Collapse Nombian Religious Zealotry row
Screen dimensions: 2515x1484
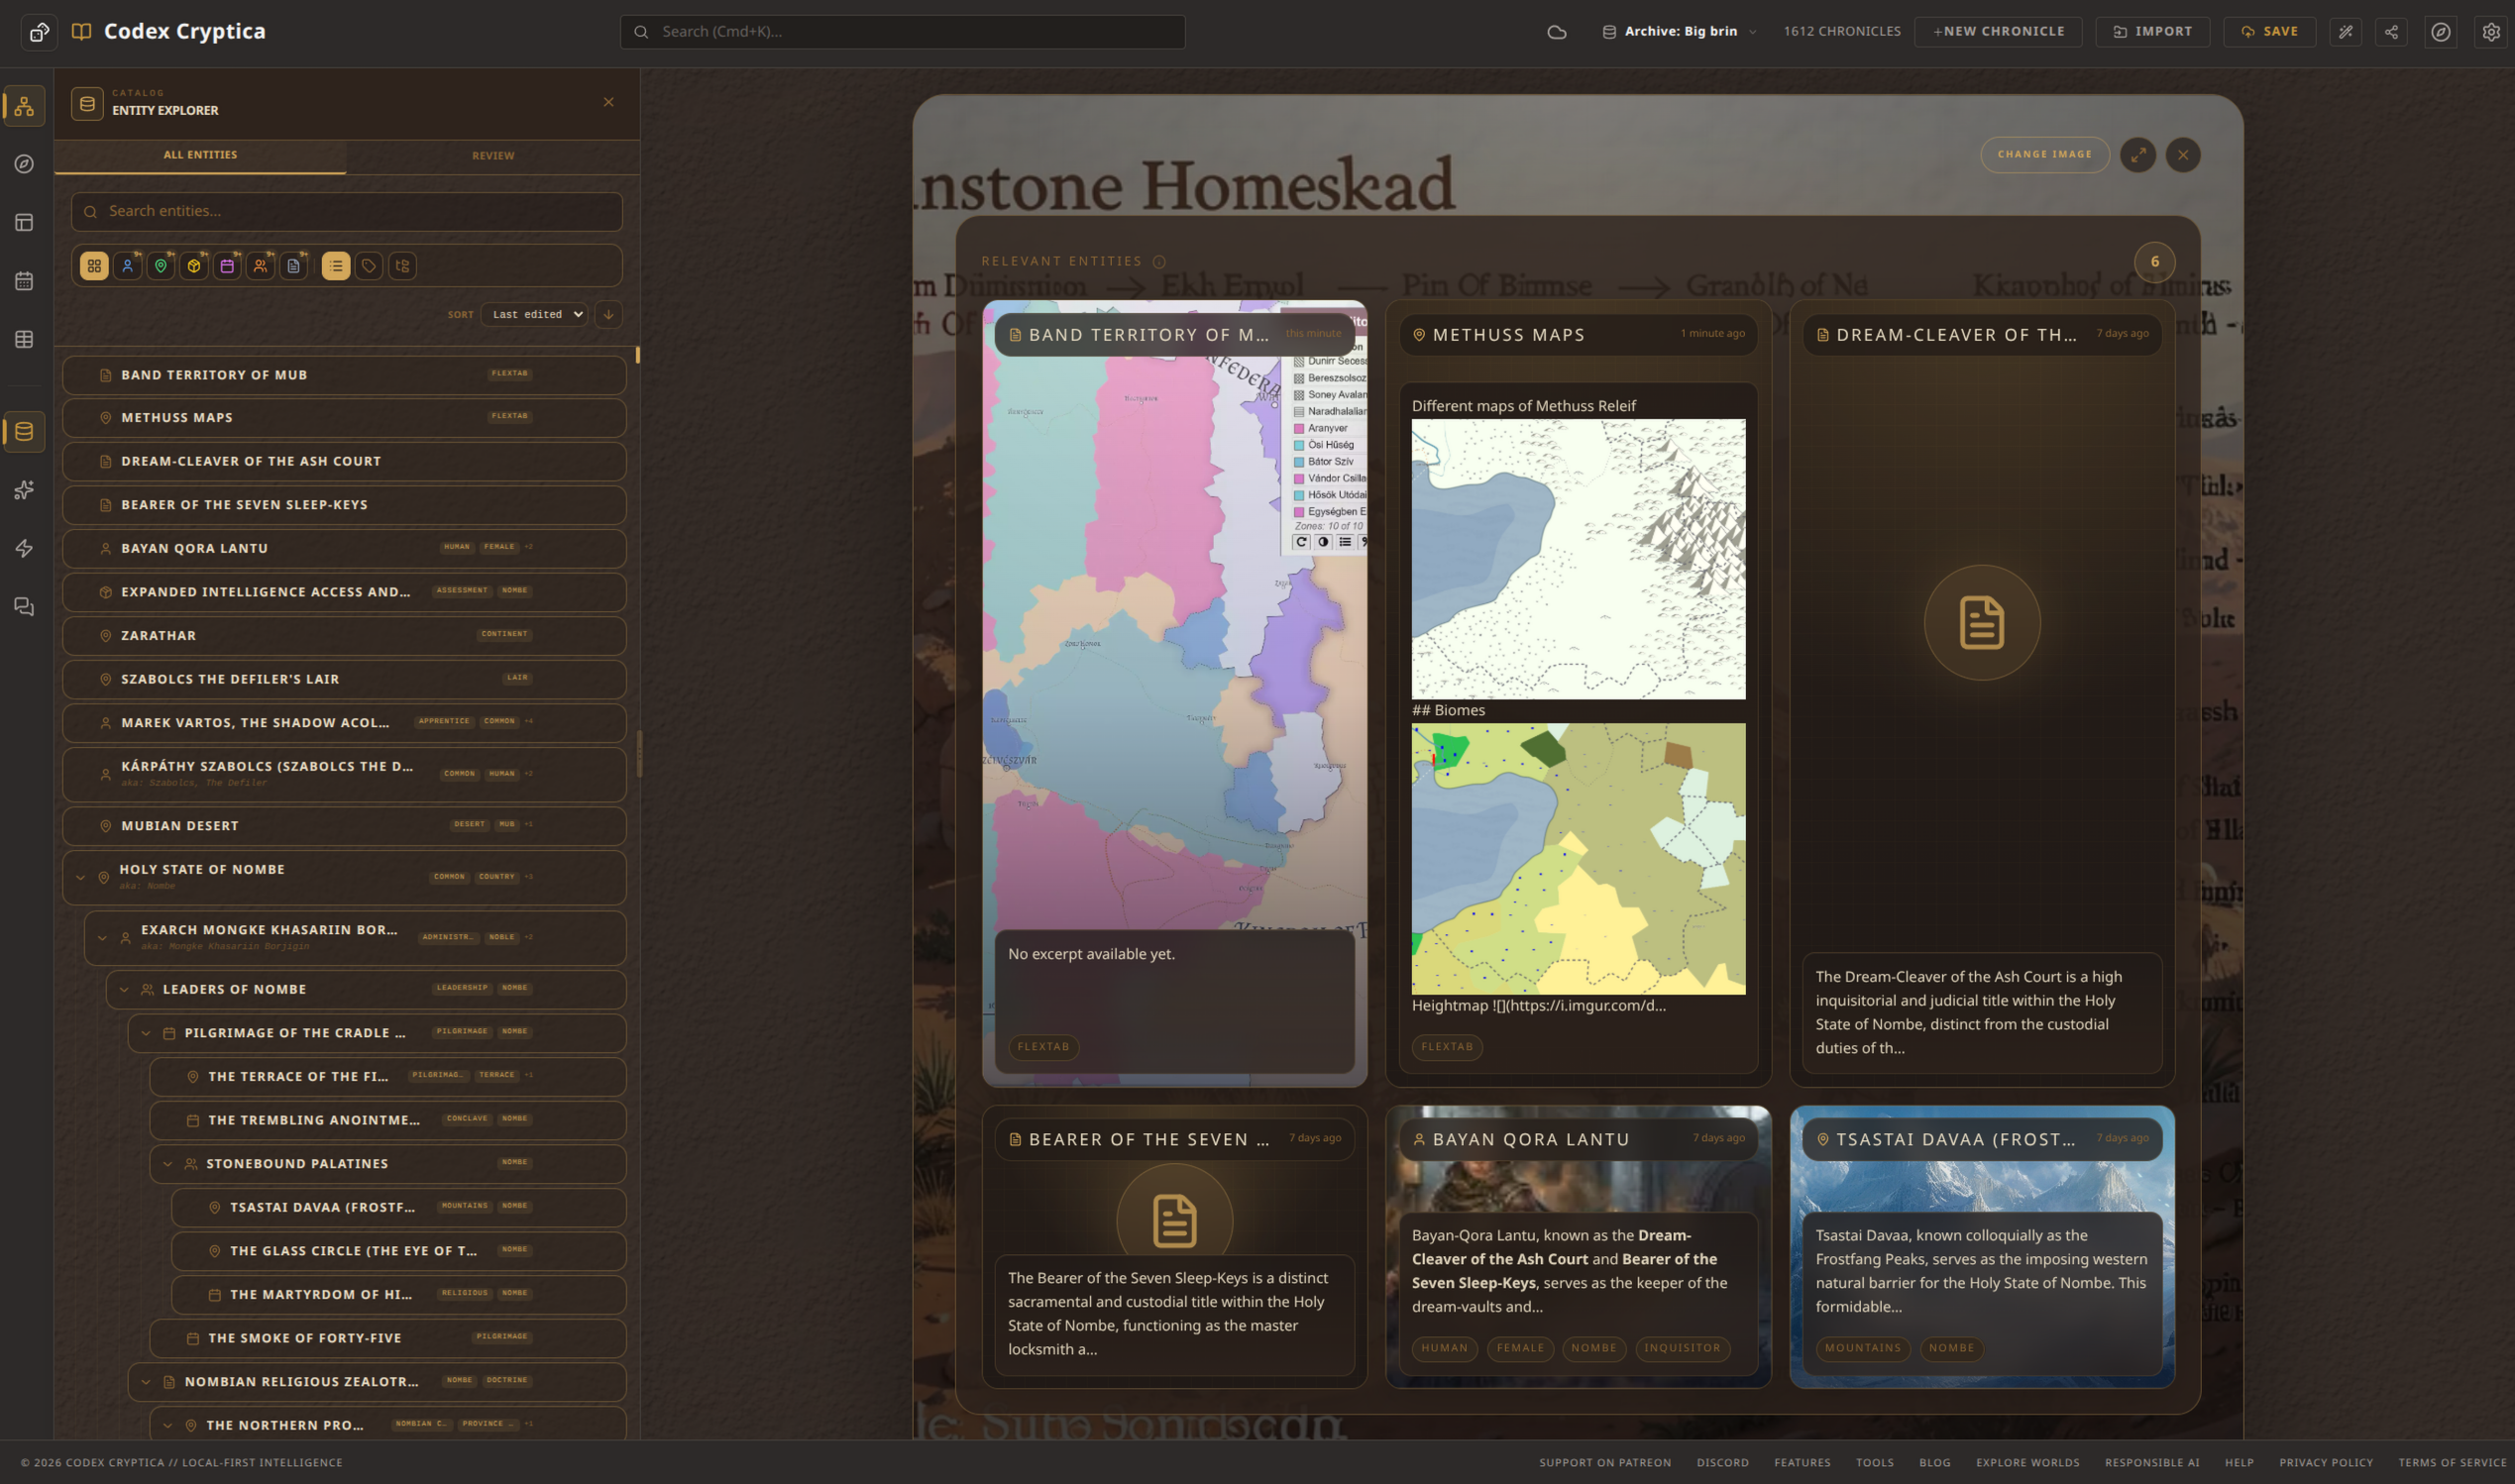pos(146,1382)
